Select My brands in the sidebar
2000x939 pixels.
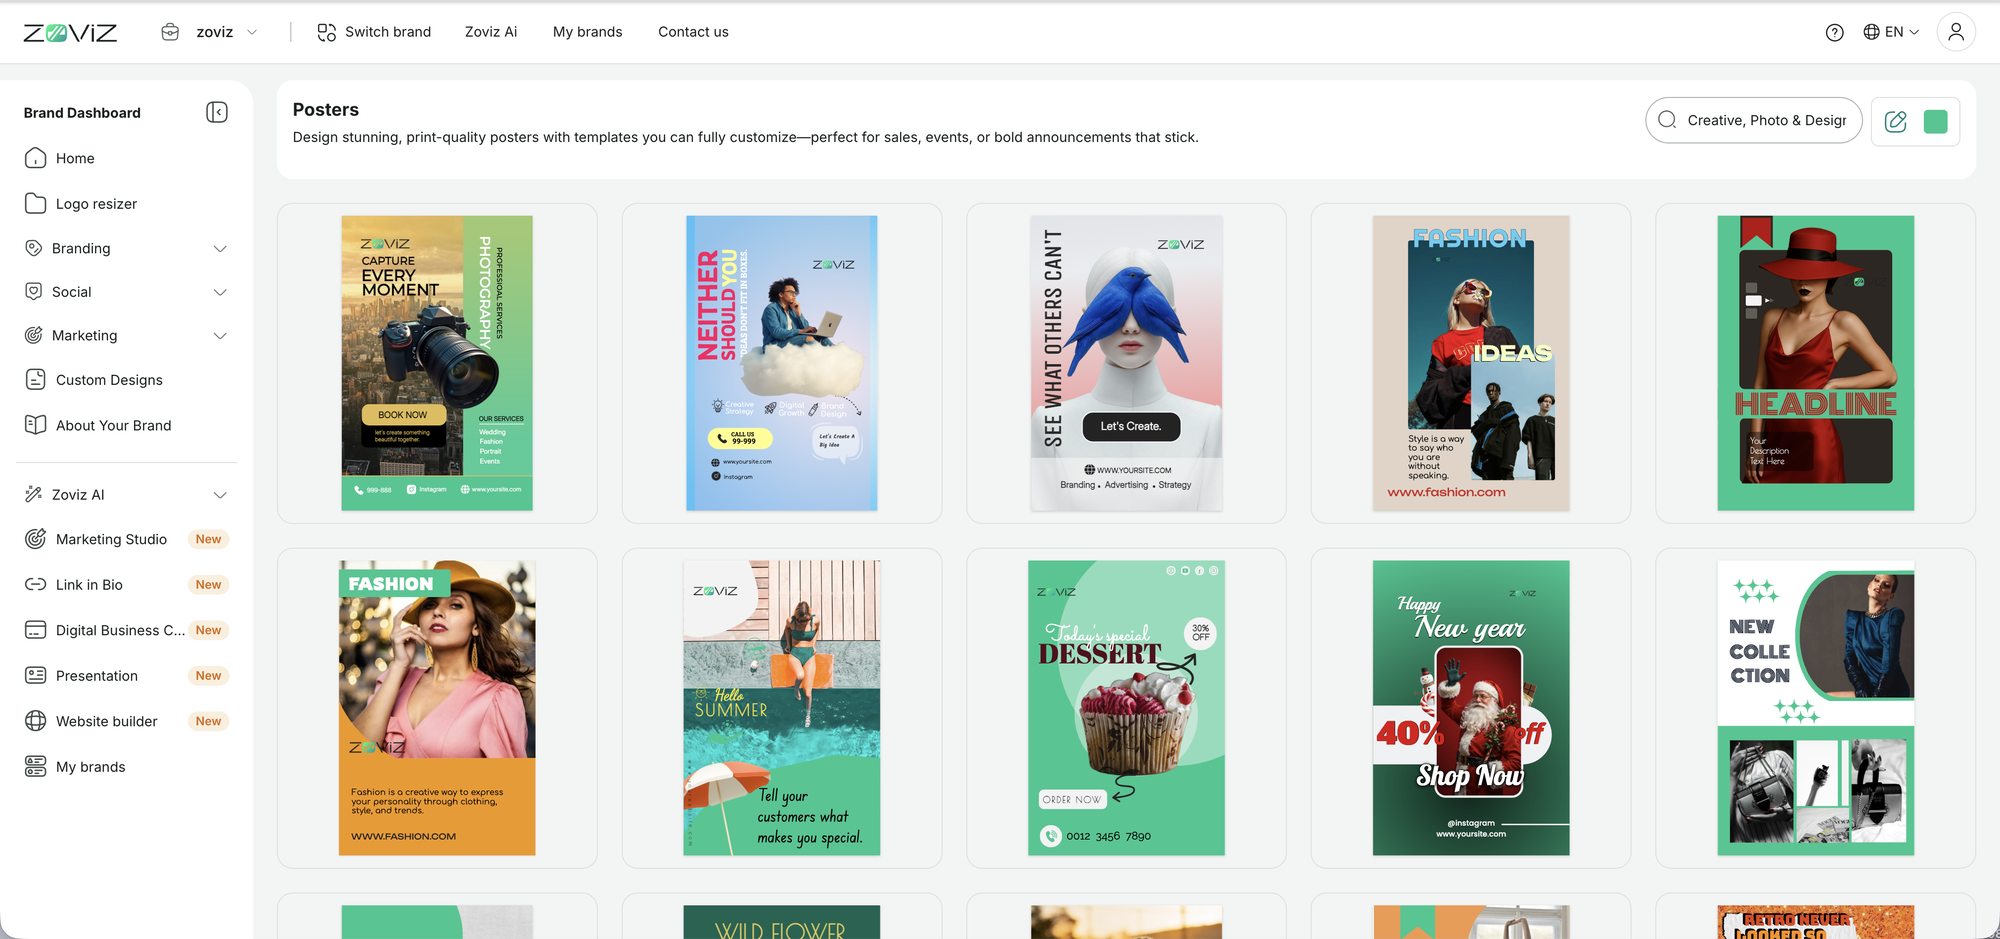point(91,767)
